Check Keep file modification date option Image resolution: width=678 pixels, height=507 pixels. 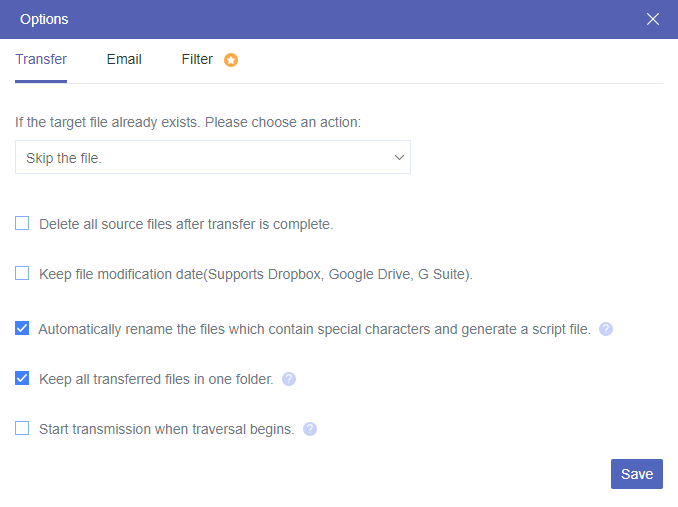coord(22,274)
